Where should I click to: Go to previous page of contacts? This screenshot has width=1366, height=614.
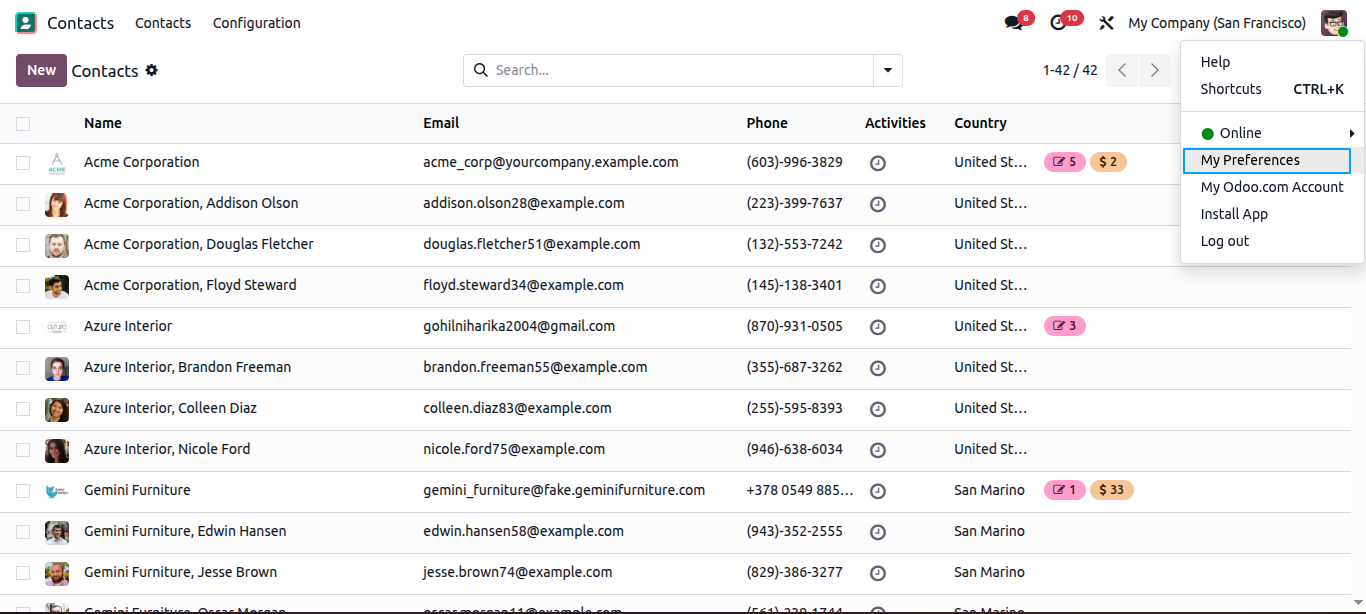[x=1122, y=70]
